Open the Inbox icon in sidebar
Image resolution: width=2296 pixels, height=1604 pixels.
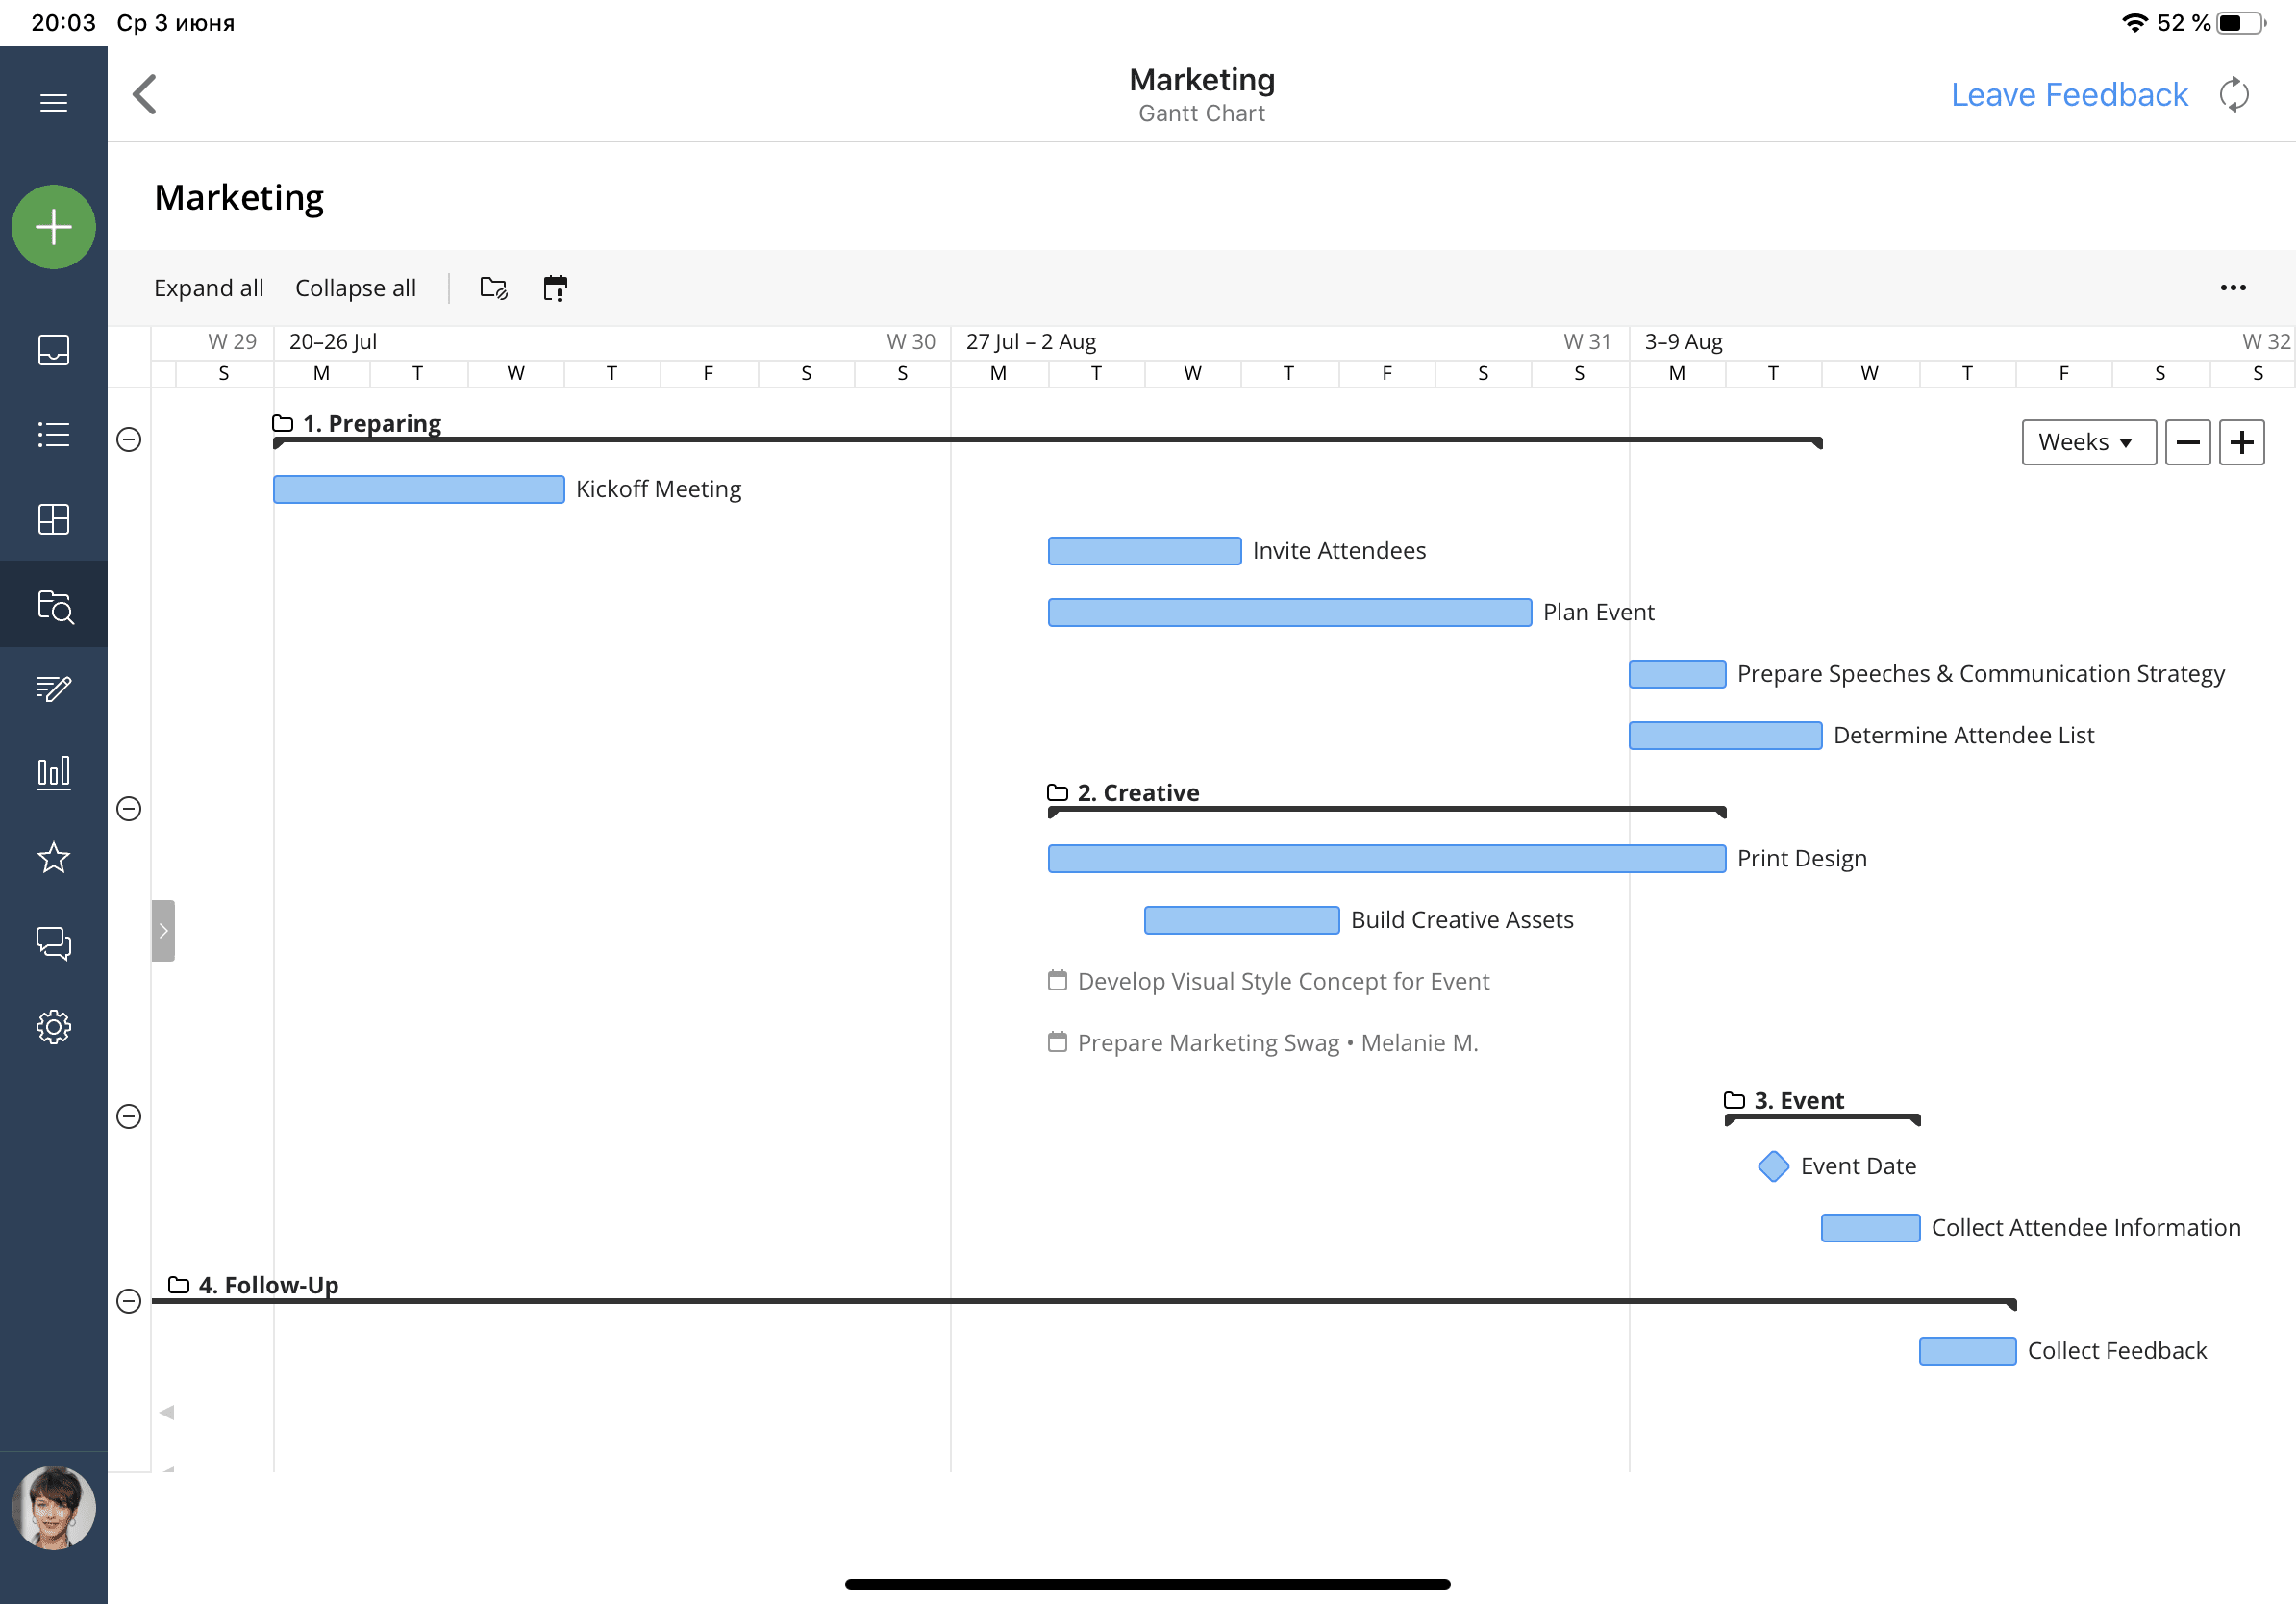pos(53,350)
